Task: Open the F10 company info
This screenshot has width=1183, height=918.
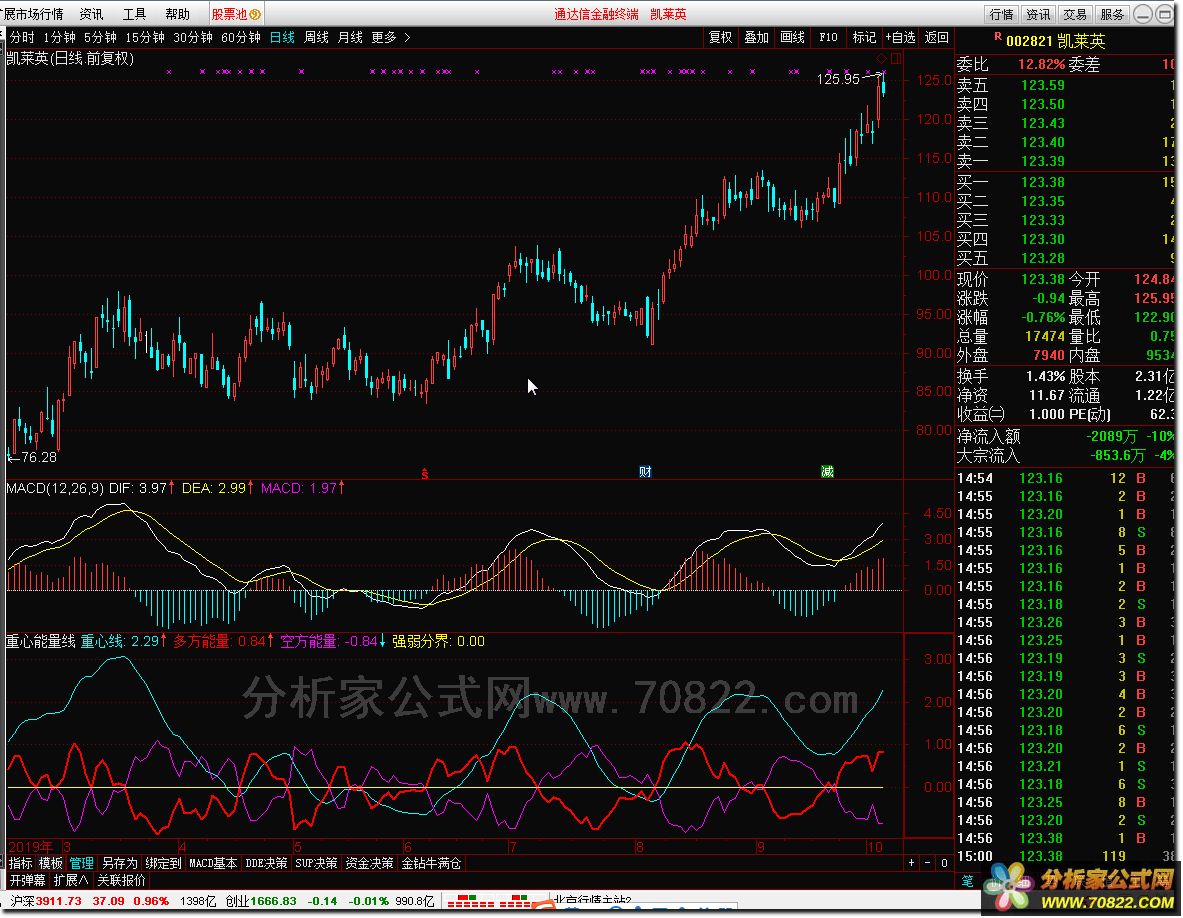Action: tap(828, 37)
